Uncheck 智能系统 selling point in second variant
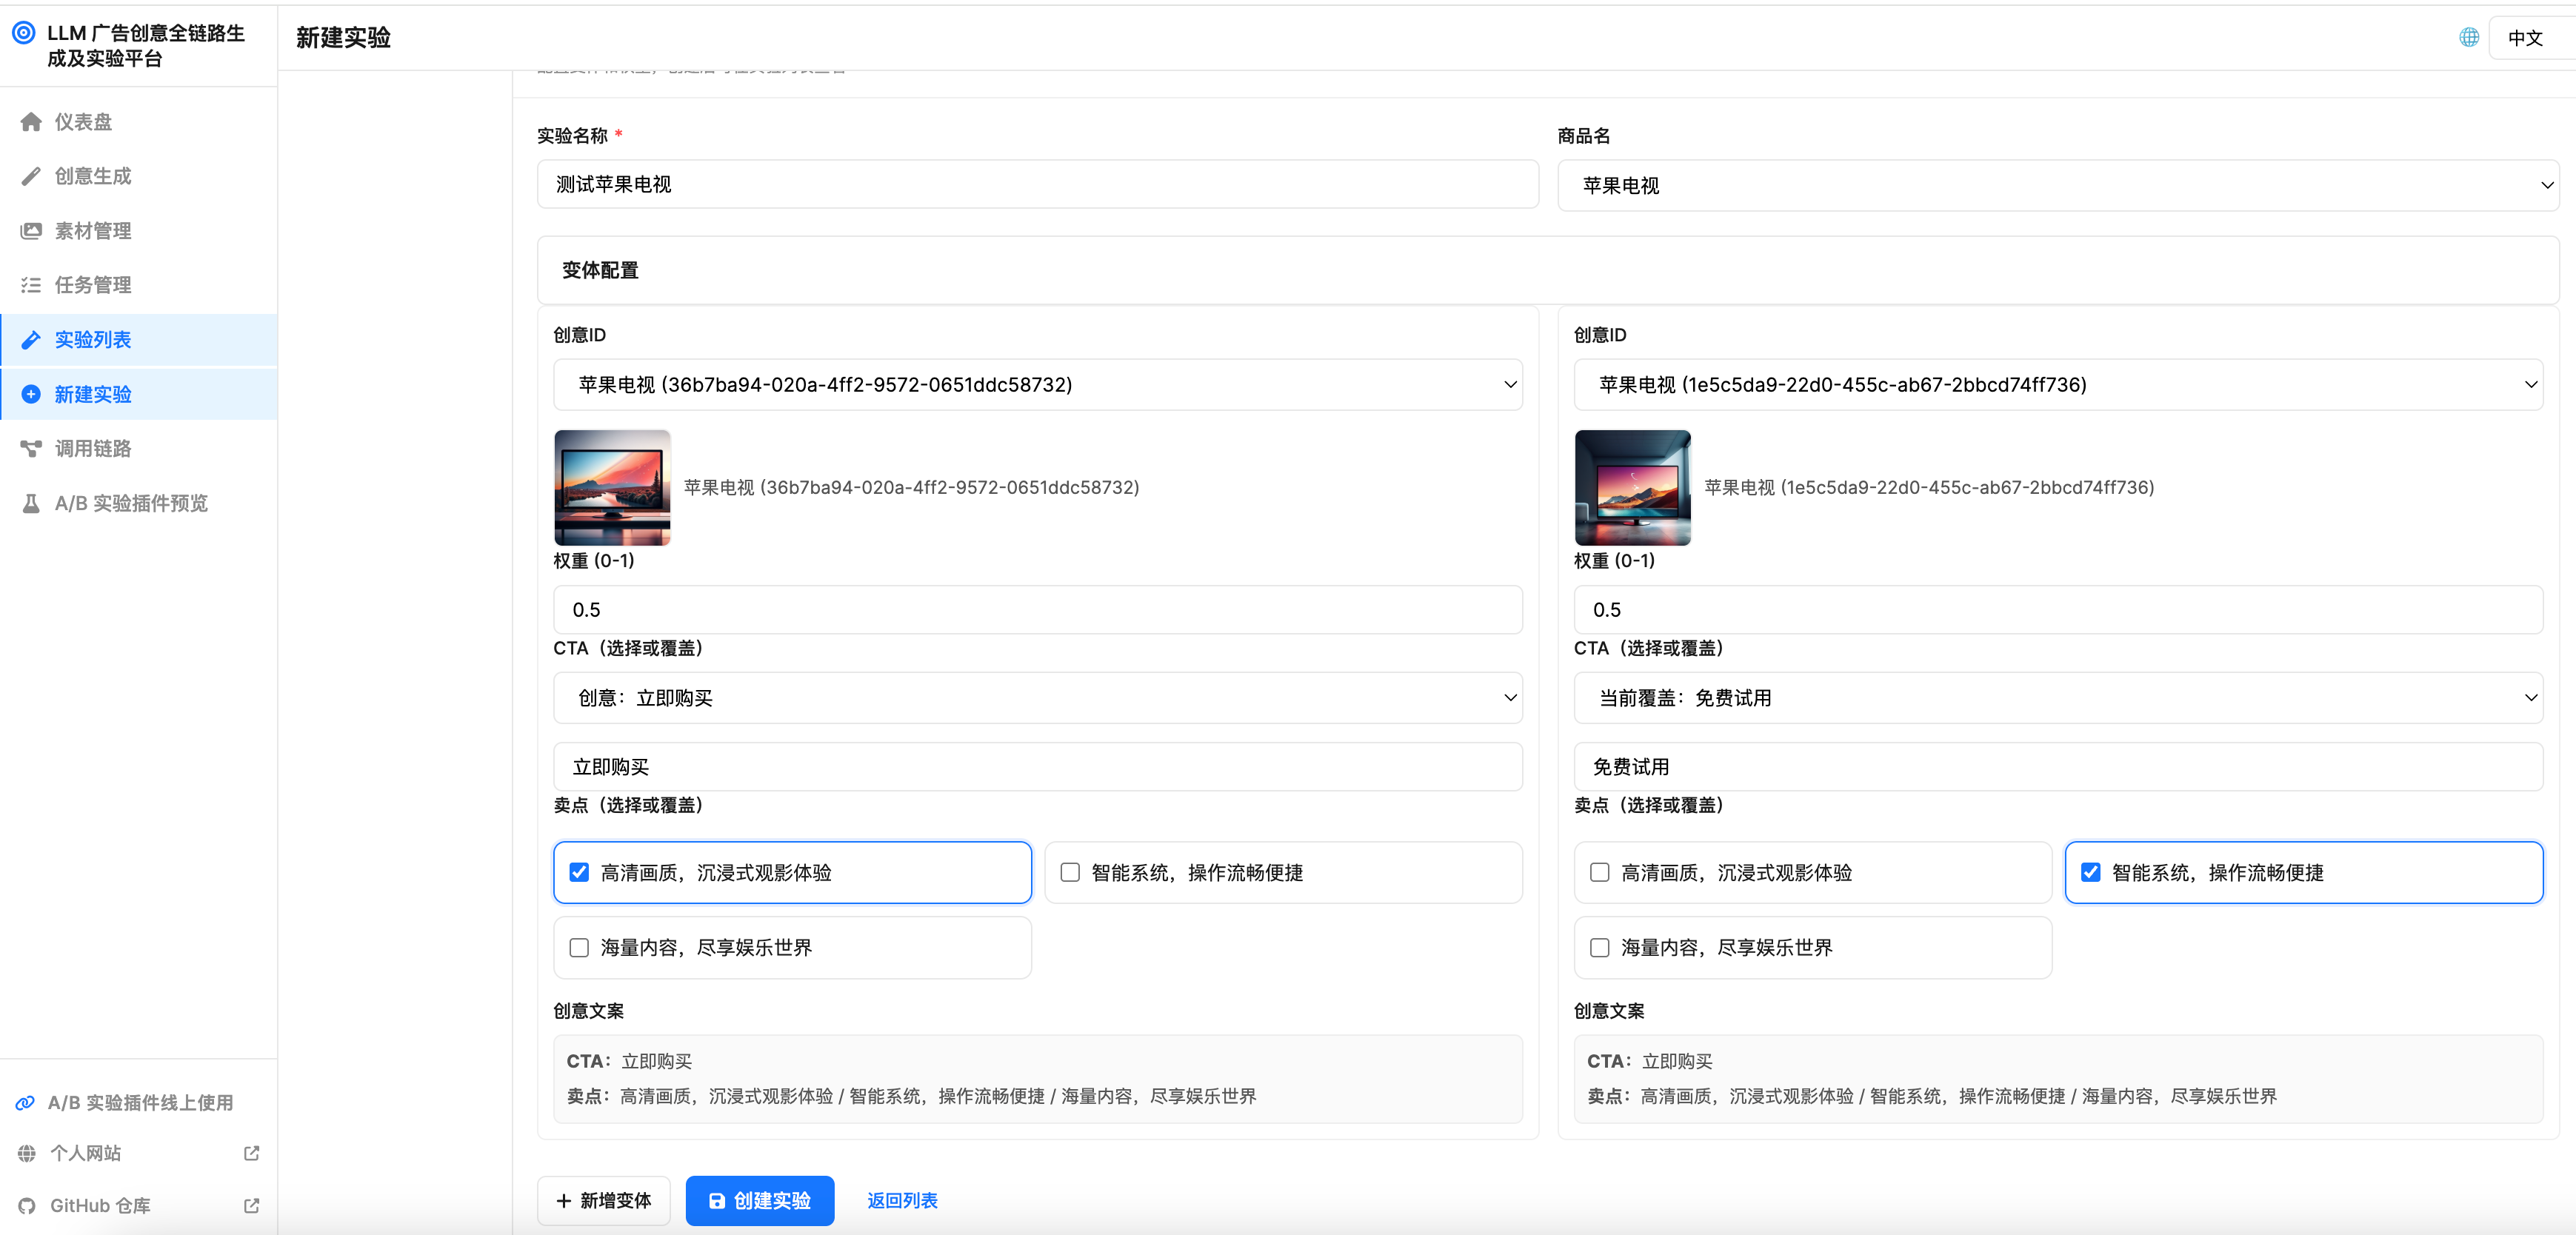This screenshot has height=1235, width=2576. (2091, 872)
